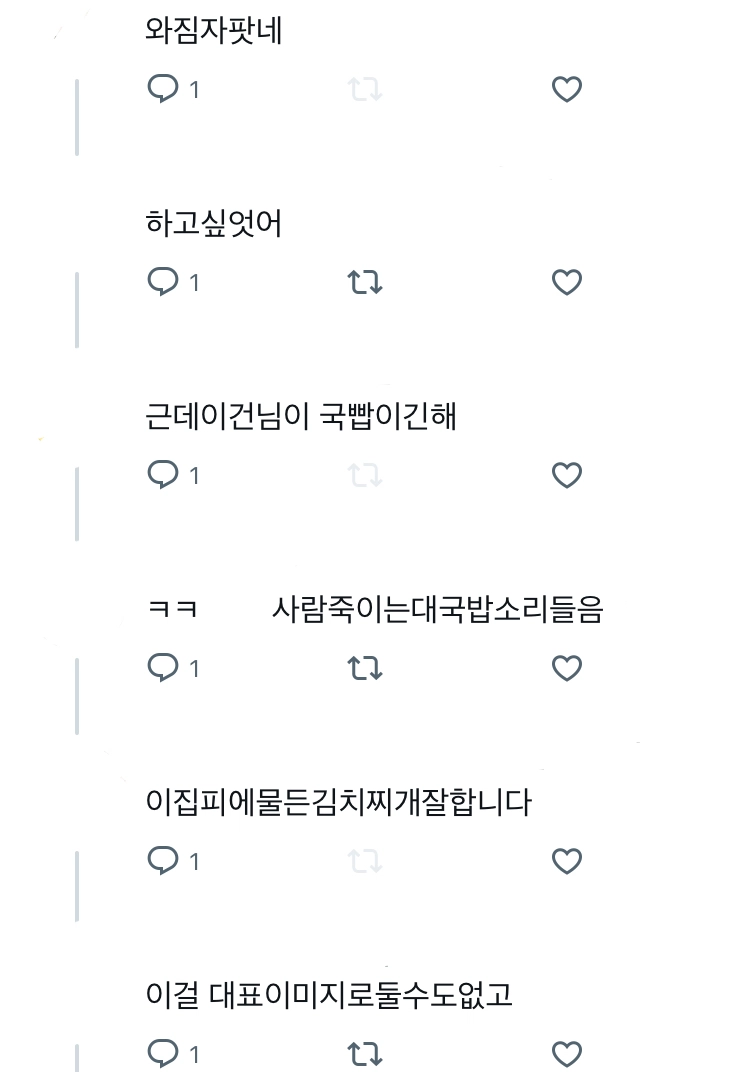736x1072 pixels.
Task: Open the tweet reading '하고싶엇어'
Action: pos(214,223)
